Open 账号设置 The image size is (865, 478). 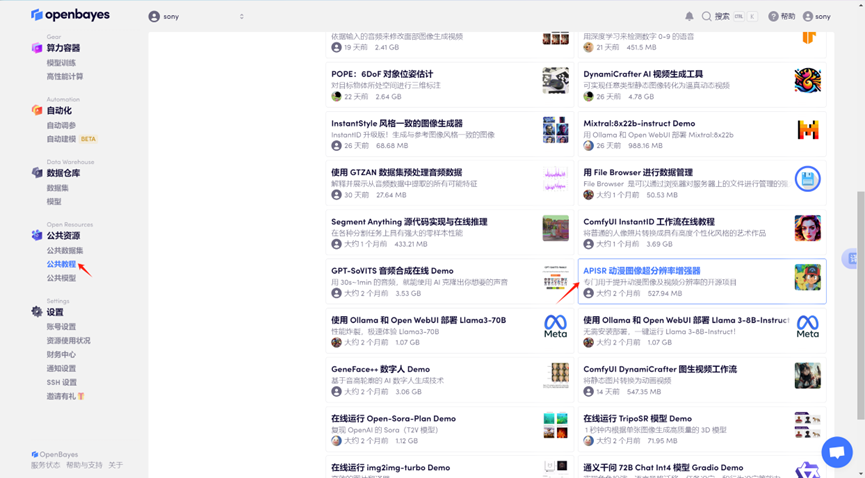(x=61, y=327)
